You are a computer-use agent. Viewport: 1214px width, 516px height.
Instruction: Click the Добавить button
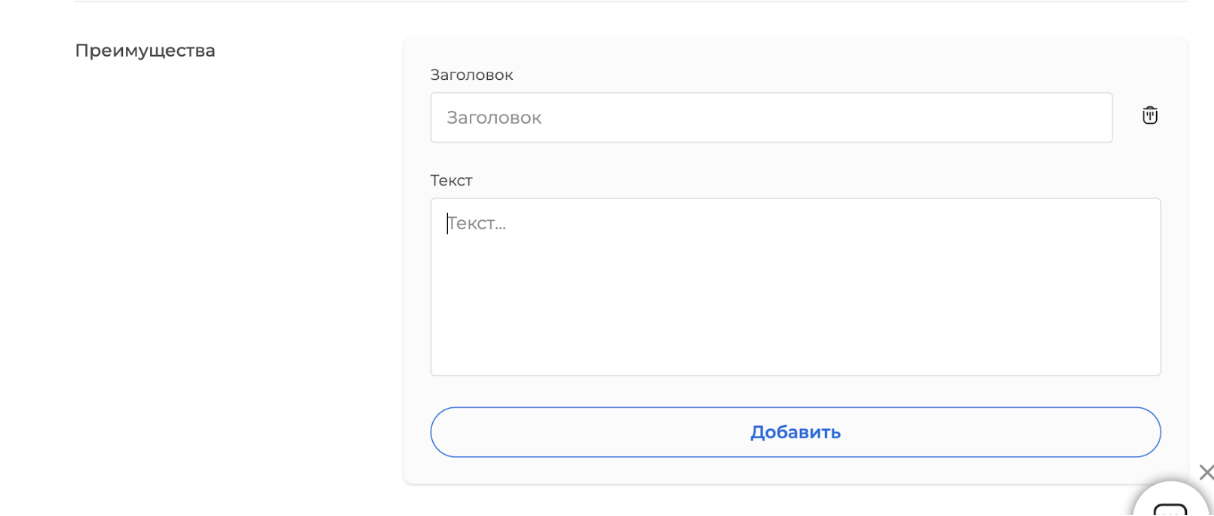click(795, 432)
